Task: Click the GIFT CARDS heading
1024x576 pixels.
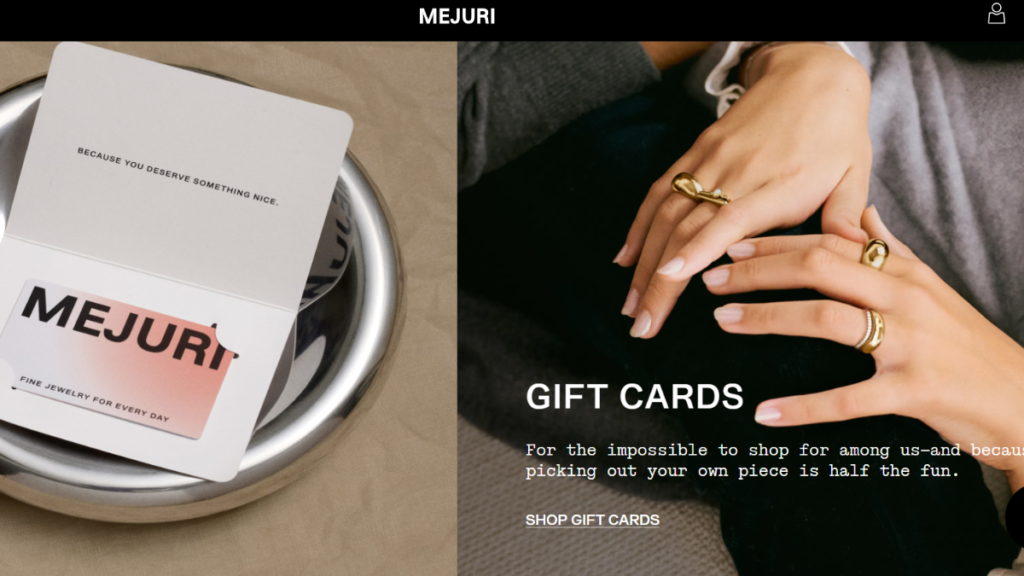Action: (635, 396)
